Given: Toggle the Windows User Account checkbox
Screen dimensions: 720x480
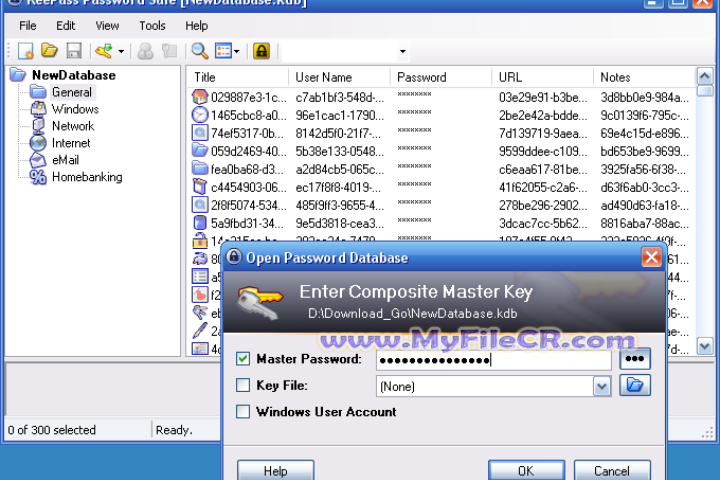Looking at the screenshot, I should [243, 411].
